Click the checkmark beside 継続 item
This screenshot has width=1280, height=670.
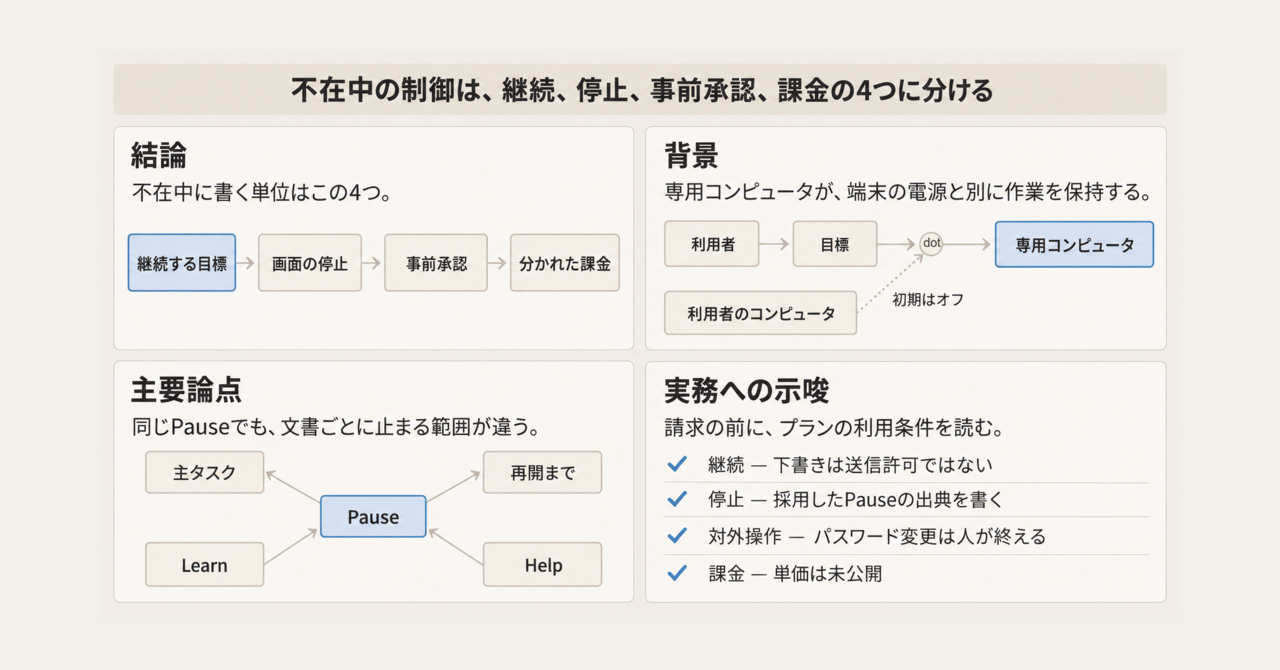(677, 464)
